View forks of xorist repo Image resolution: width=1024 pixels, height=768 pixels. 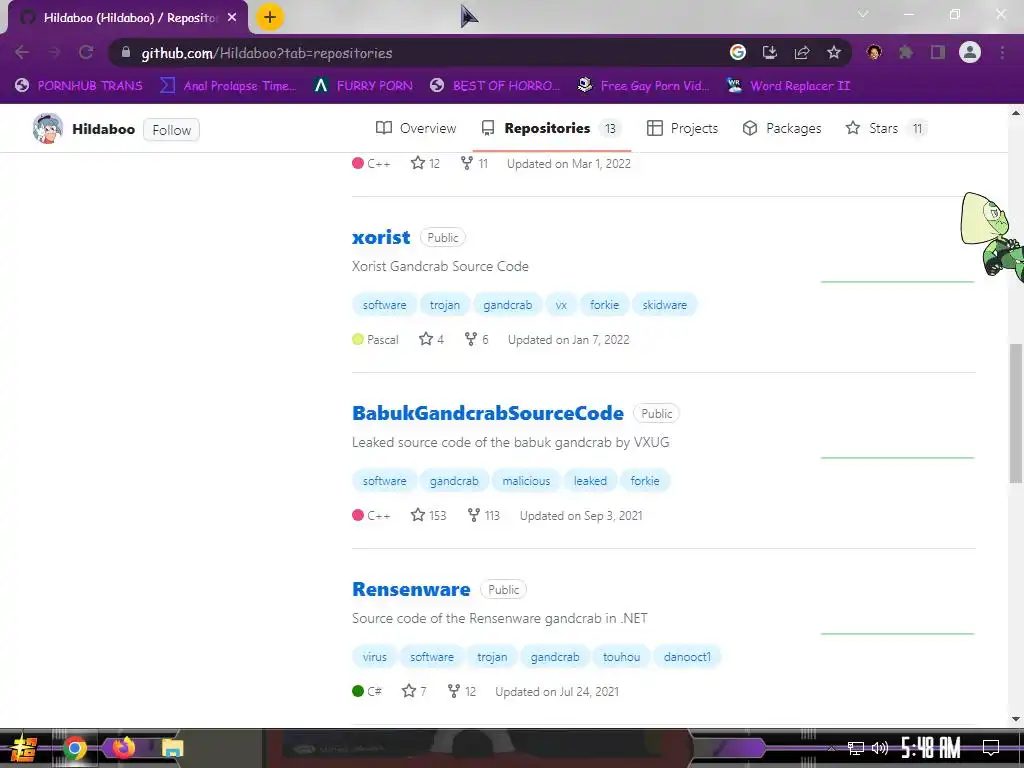[x=476, y=339]
